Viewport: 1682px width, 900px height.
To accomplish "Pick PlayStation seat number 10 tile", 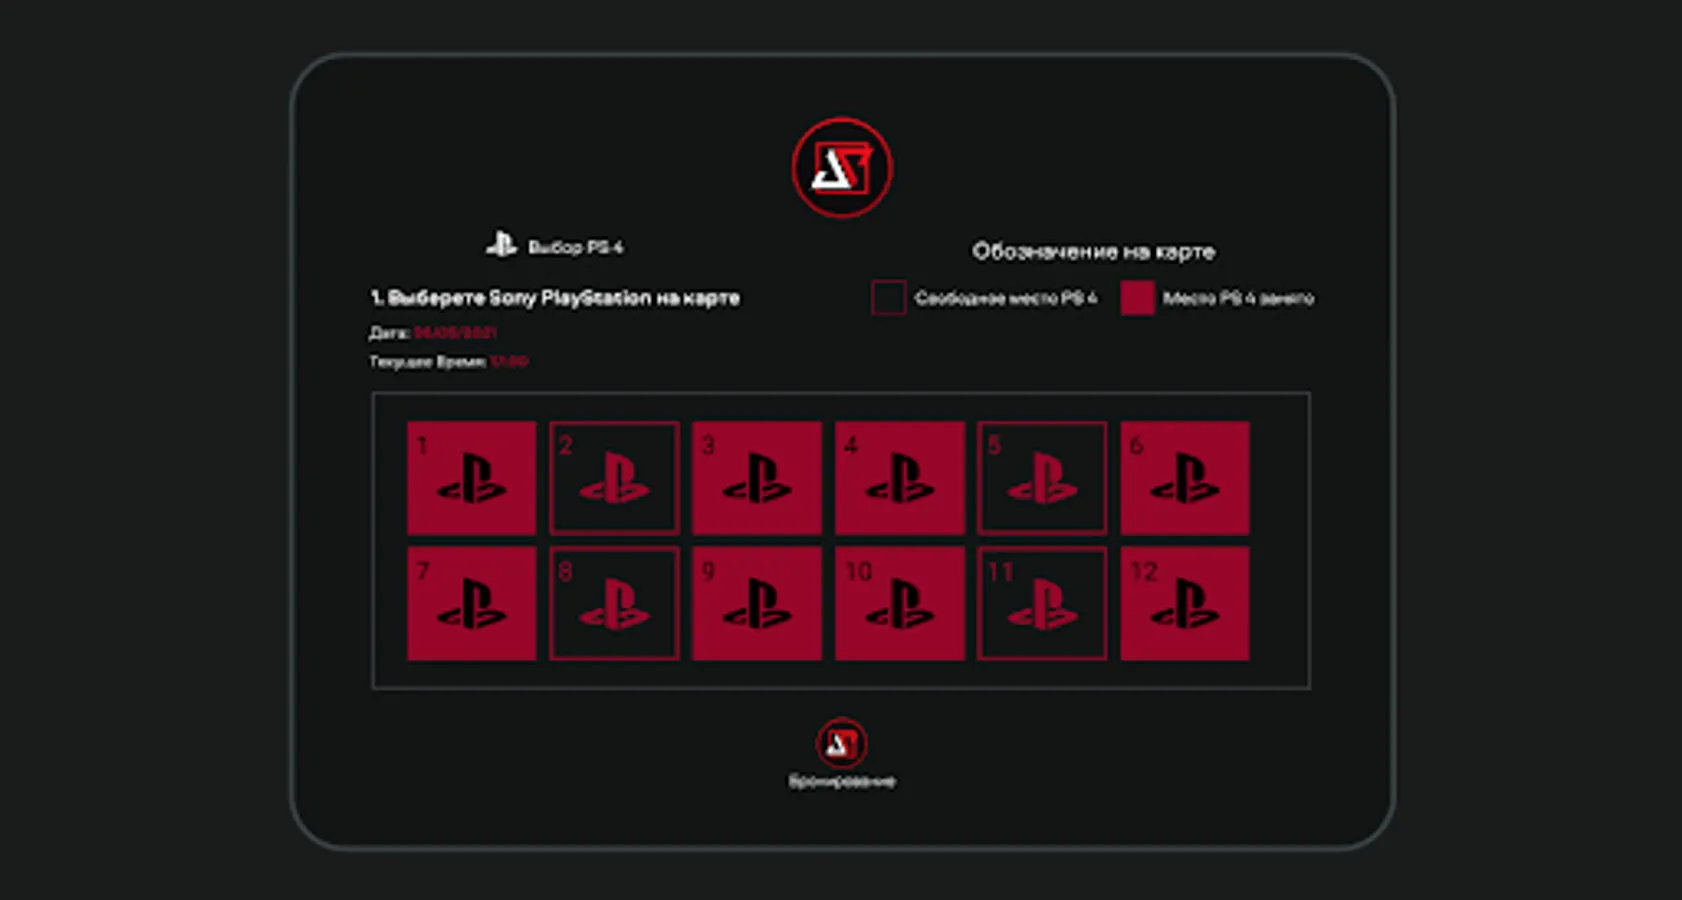I will [x=900, y=603].
